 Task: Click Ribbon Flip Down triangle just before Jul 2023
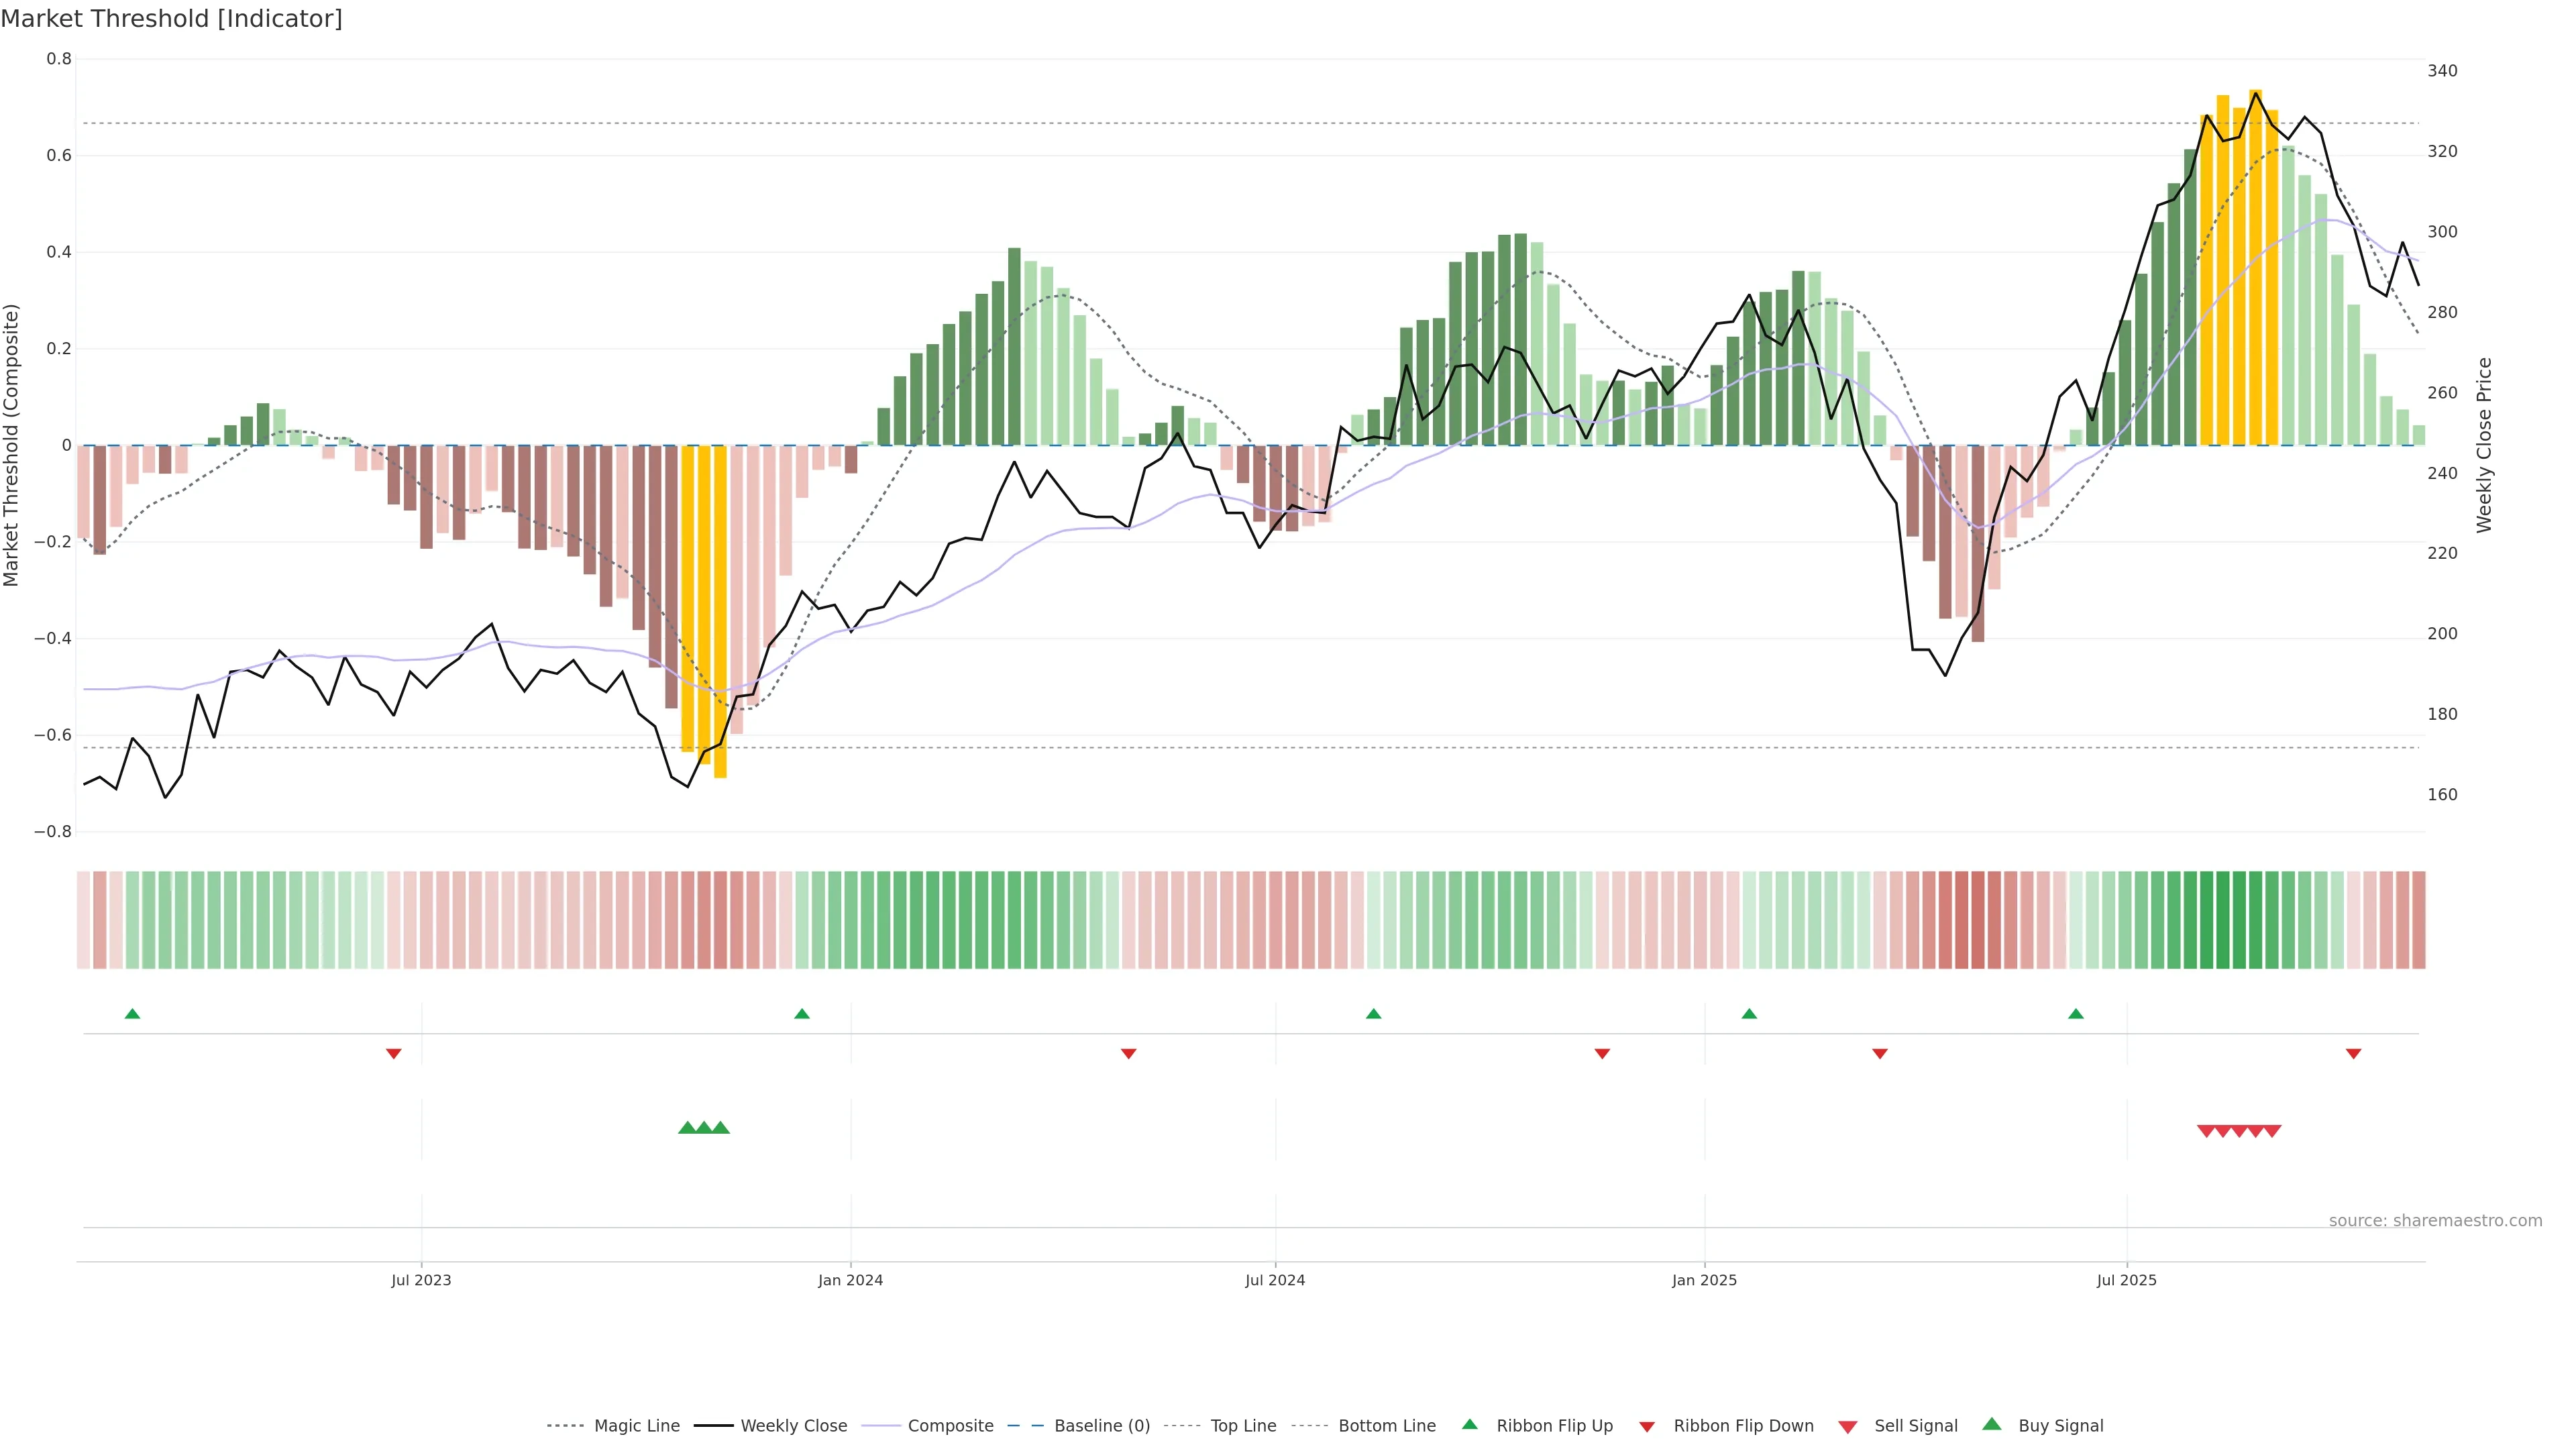tap(394, 1053)
